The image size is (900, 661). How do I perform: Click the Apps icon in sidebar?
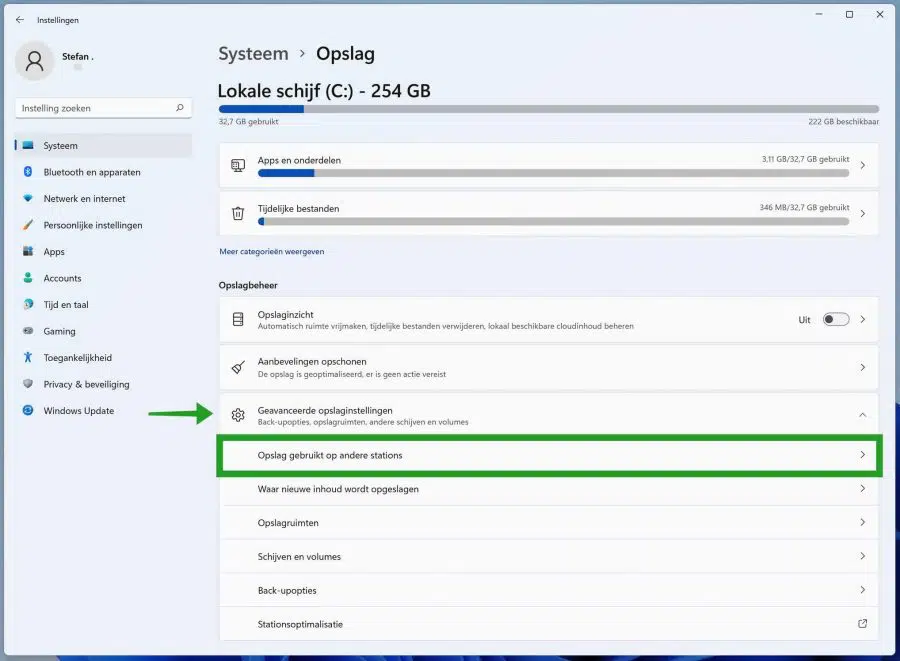click(x=28, y=251)
